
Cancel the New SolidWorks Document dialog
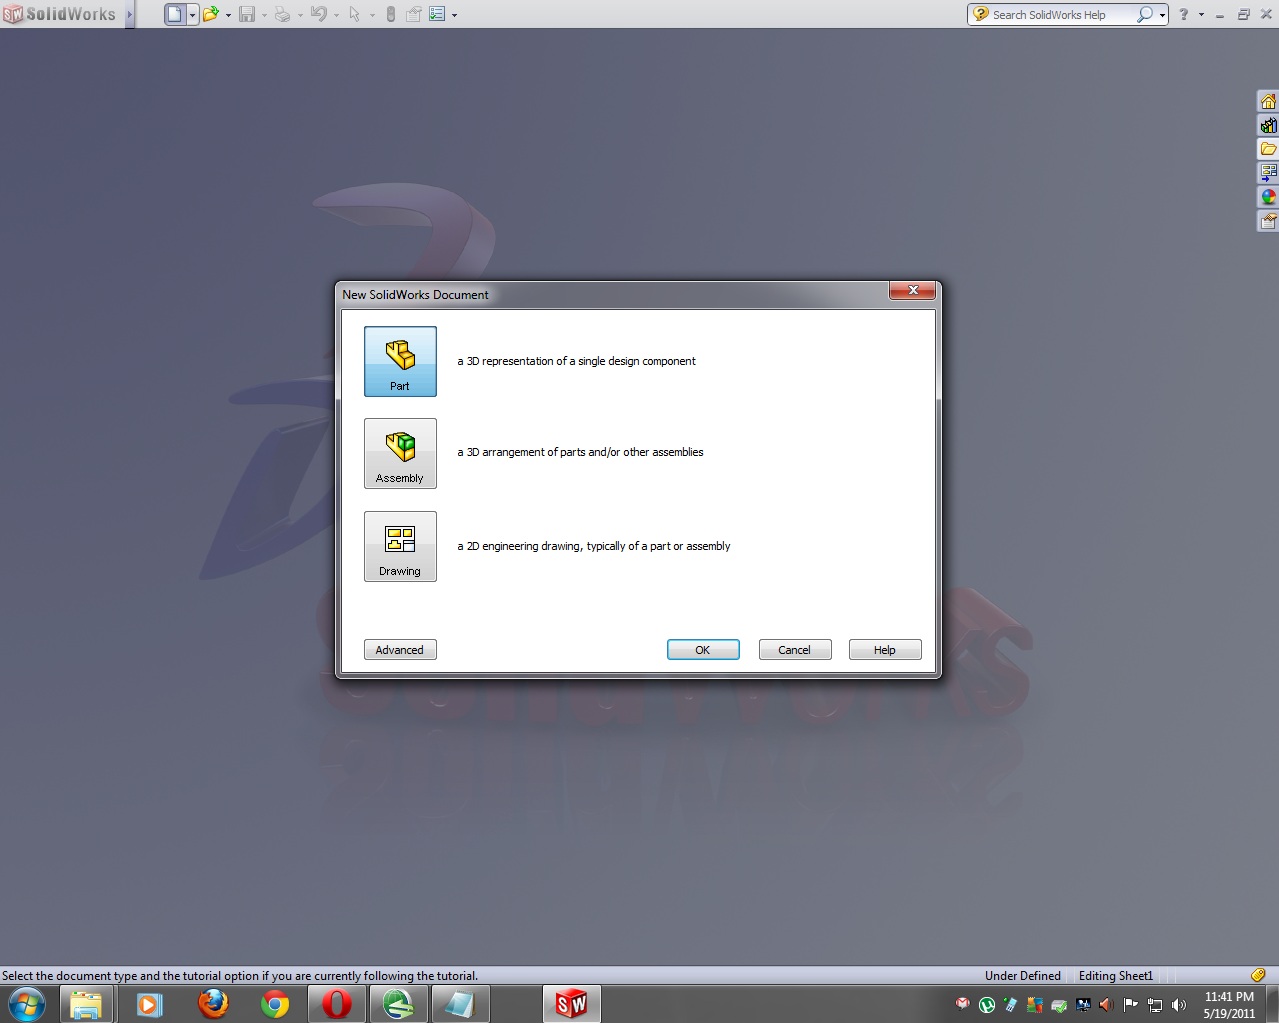(x=795, y=650)
